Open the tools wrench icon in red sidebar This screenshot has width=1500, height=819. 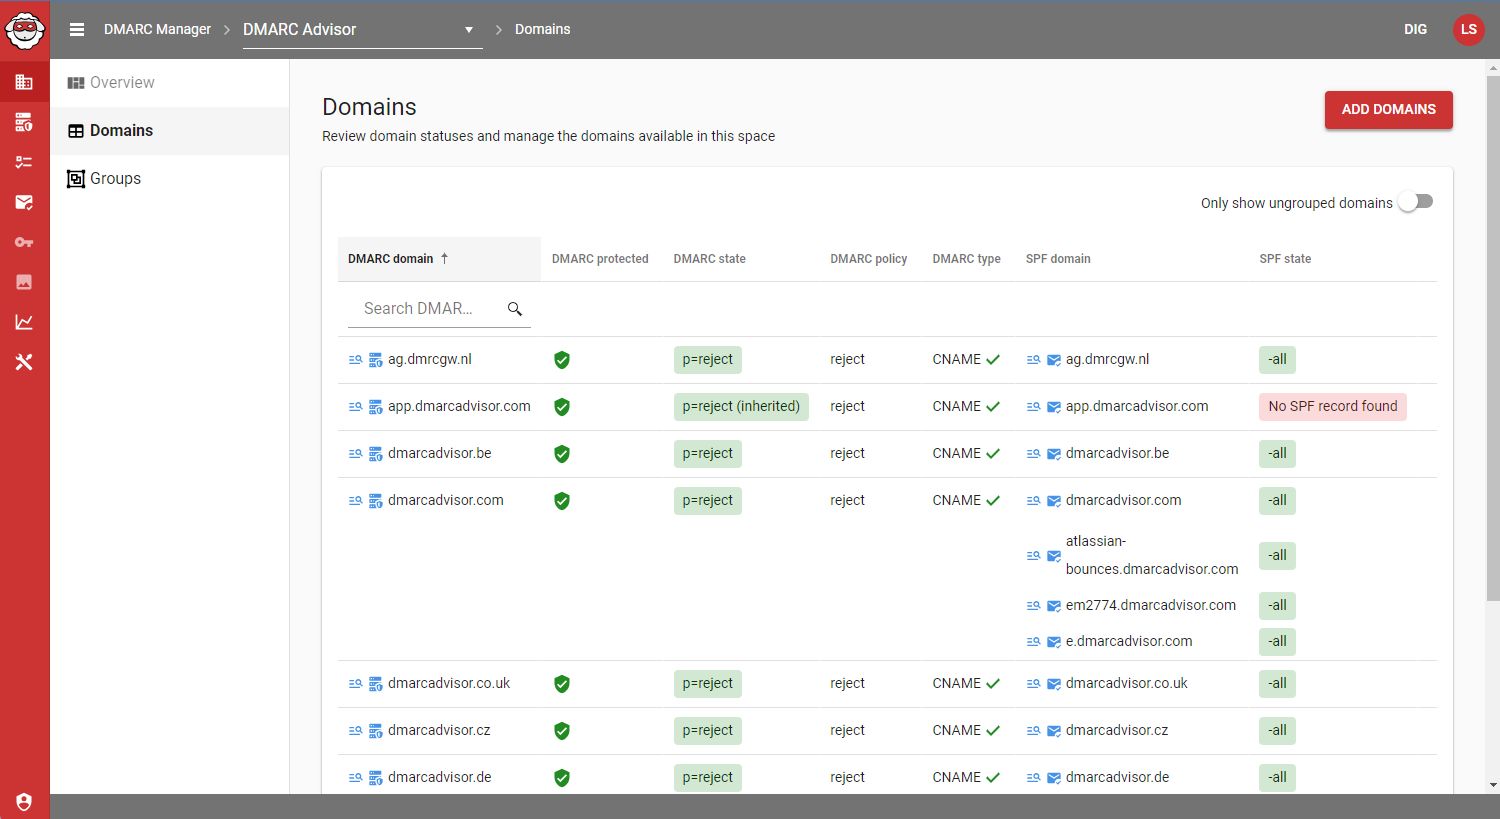24,362
